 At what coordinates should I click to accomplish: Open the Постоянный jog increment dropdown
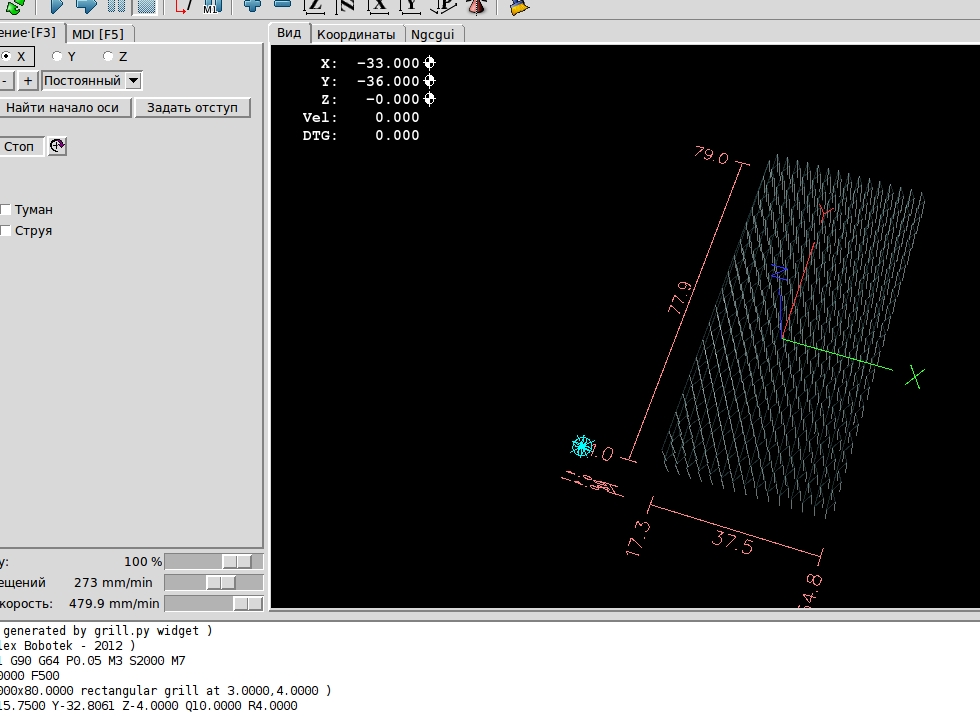click(x=134, y=81)
